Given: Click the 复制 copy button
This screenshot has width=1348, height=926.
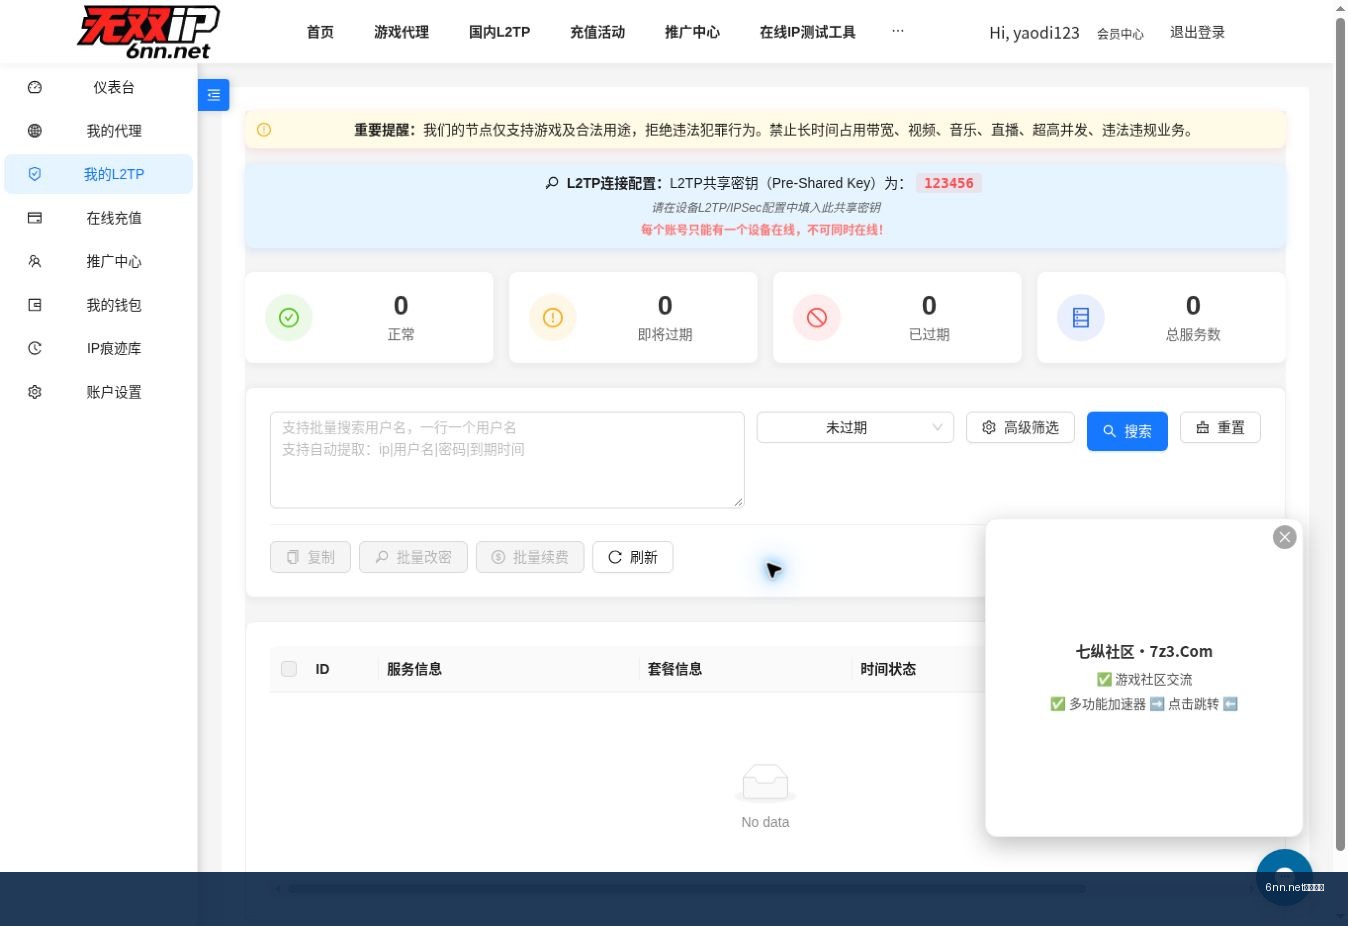Looking at the screenshot, I should click(x=310, y=557).
